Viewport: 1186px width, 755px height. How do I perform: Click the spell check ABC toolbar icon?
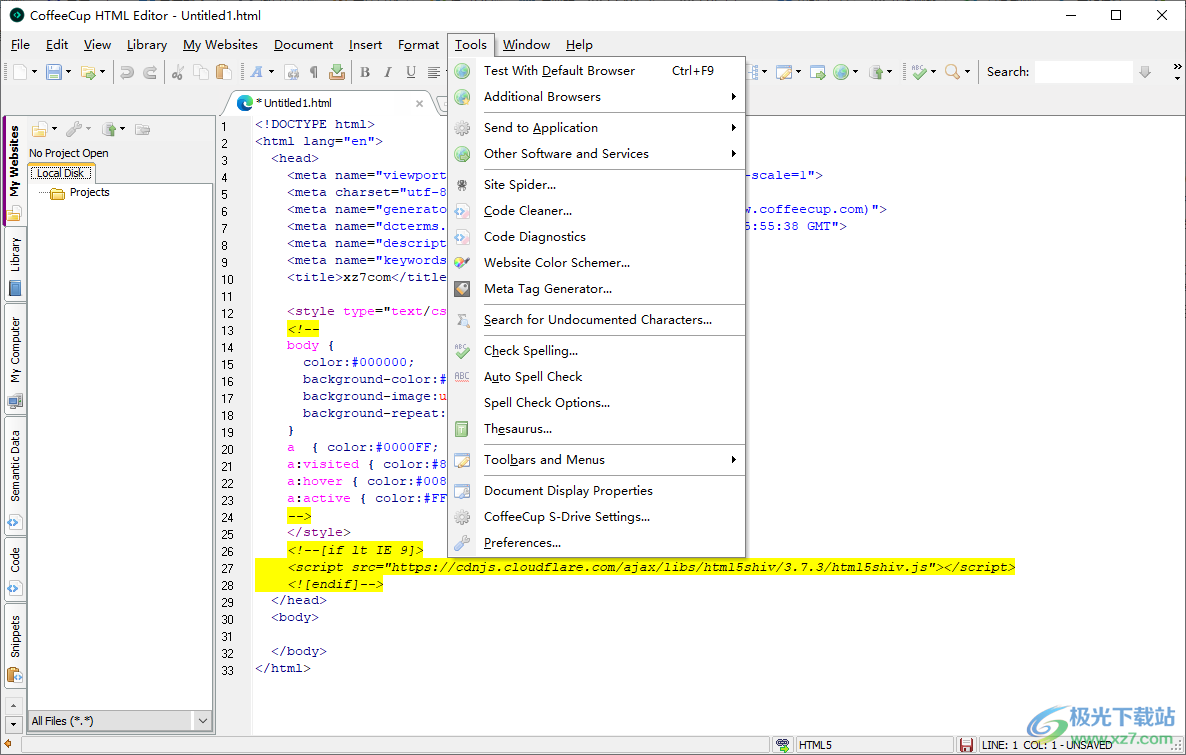pyautogui.click(x=919, y=72)
